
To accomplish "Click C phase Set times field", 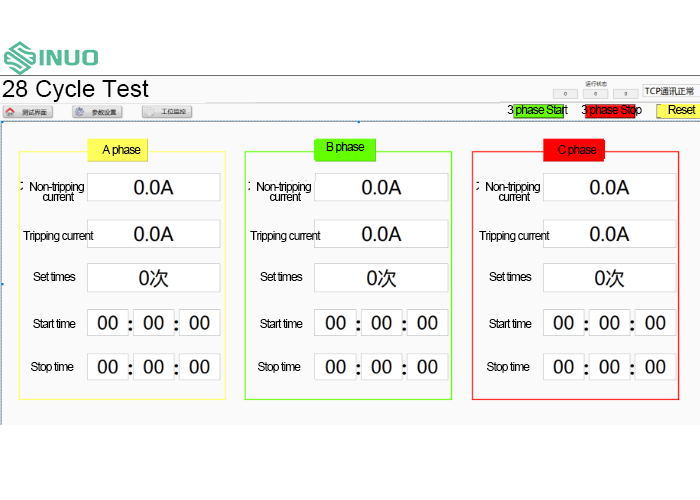I will [x=609, y=278].
